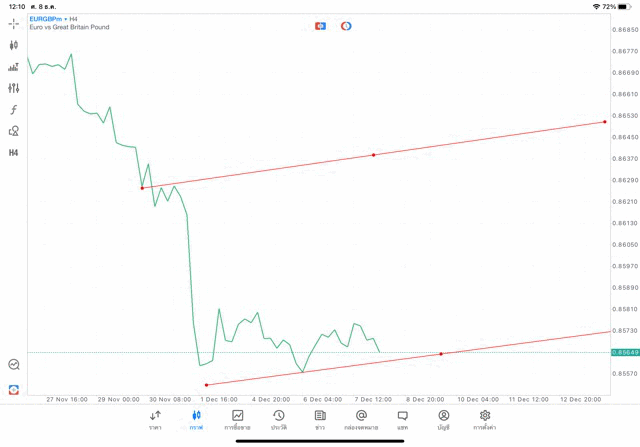Viewport: 640px width, 447px height.
Task: Open chart settings sliders icon
Action: pos(14,88)
